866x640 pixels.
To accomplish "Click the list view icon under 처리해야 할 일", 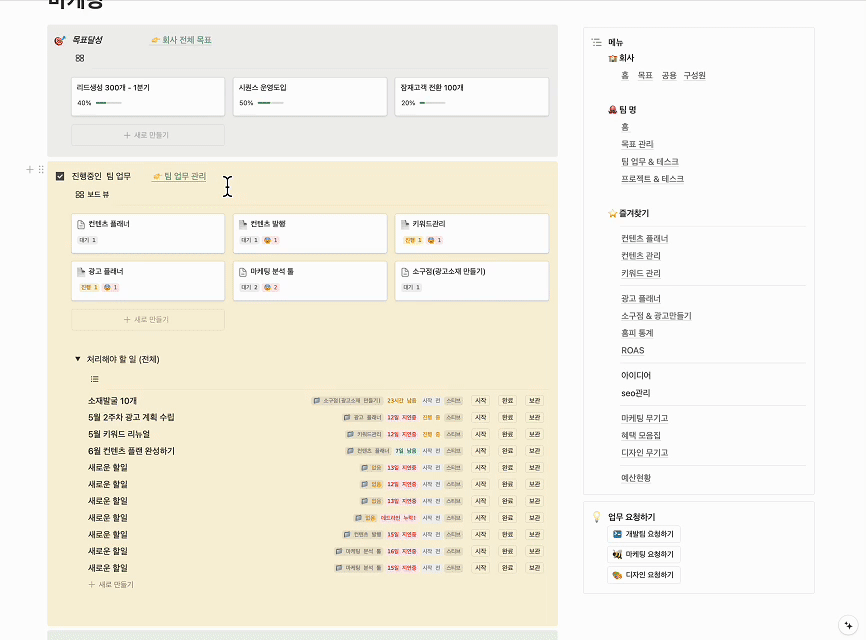I will click(95, 379).
